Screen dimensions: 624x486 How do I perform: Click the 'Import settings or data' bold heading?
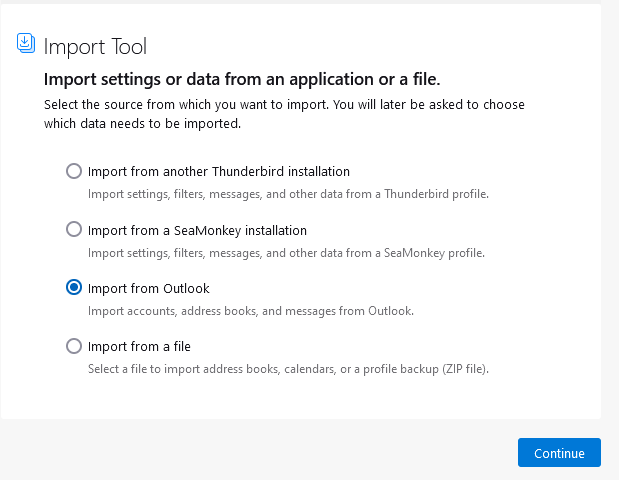(244, 80)
